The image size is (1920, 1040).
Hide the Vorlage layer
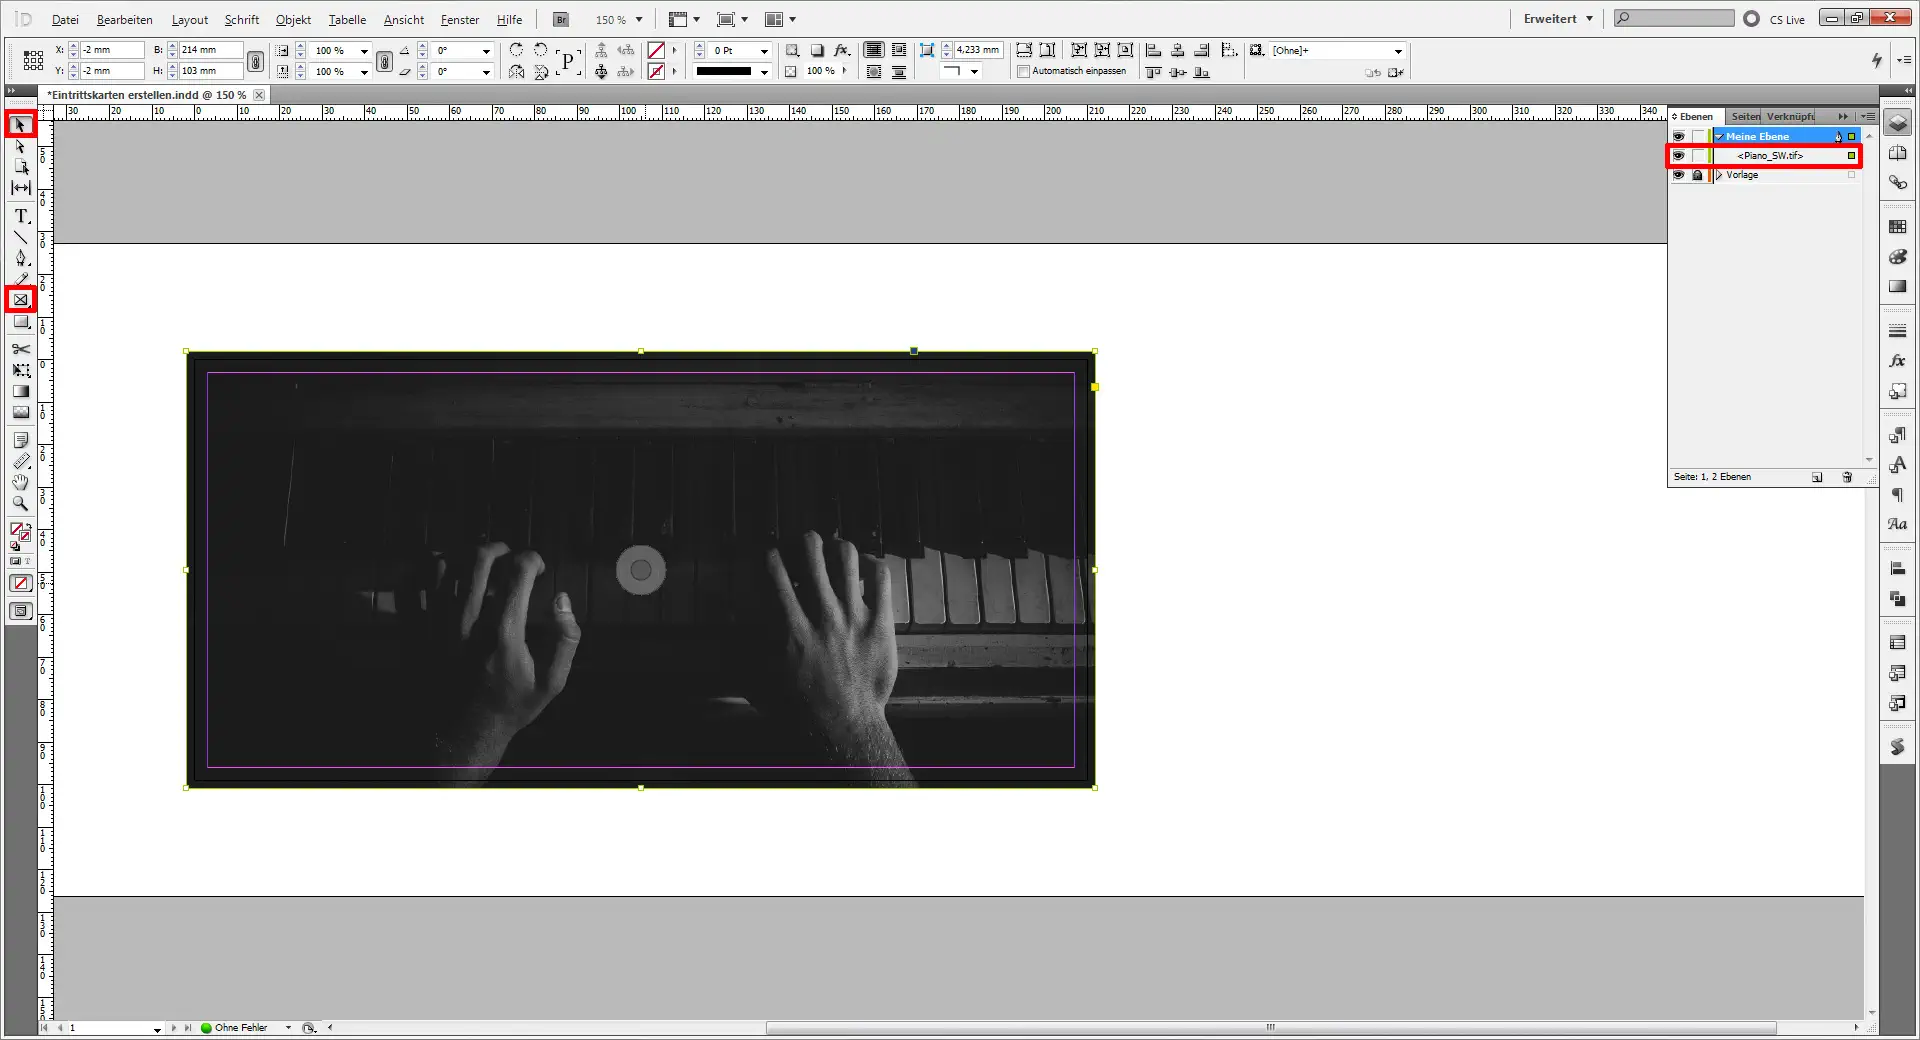(x=1680, y=175)
